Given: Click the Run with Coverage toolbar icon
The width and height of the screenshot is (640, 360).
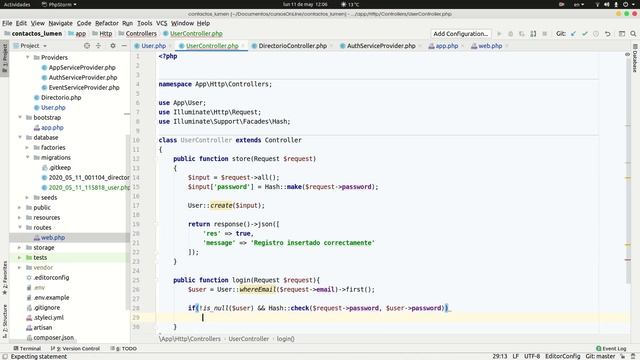Looking at the screenshot, I should point(522,34).
